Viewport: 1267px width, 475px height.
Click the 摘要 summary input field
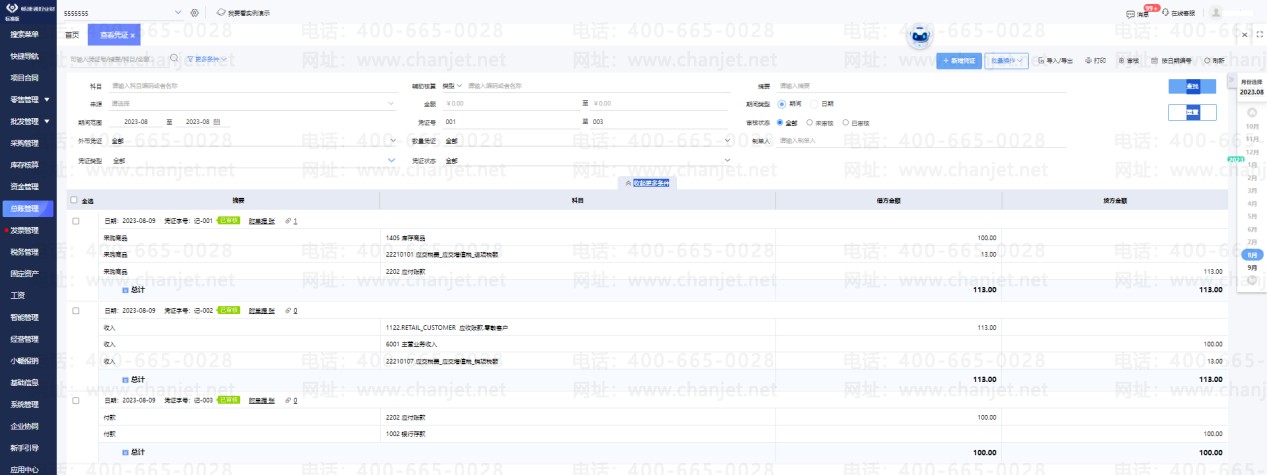point(921,86)
